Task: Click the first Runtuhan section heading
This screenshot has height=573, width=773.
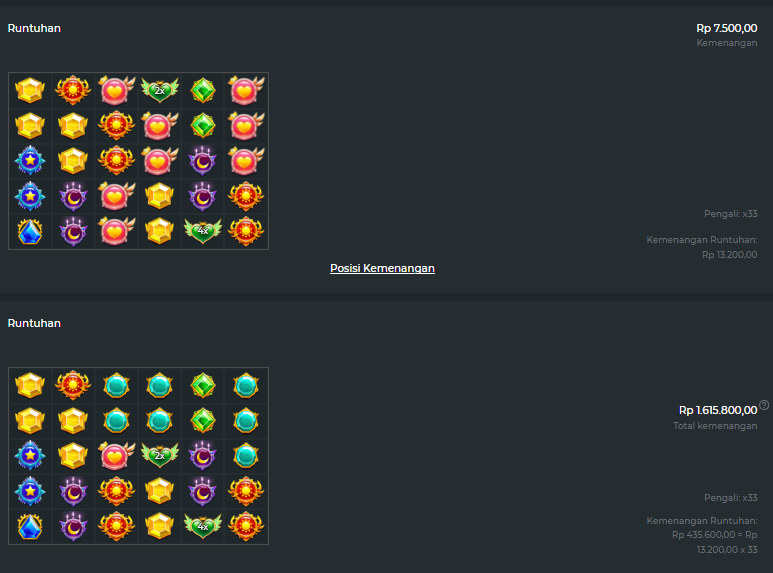Action: [34, 28]
